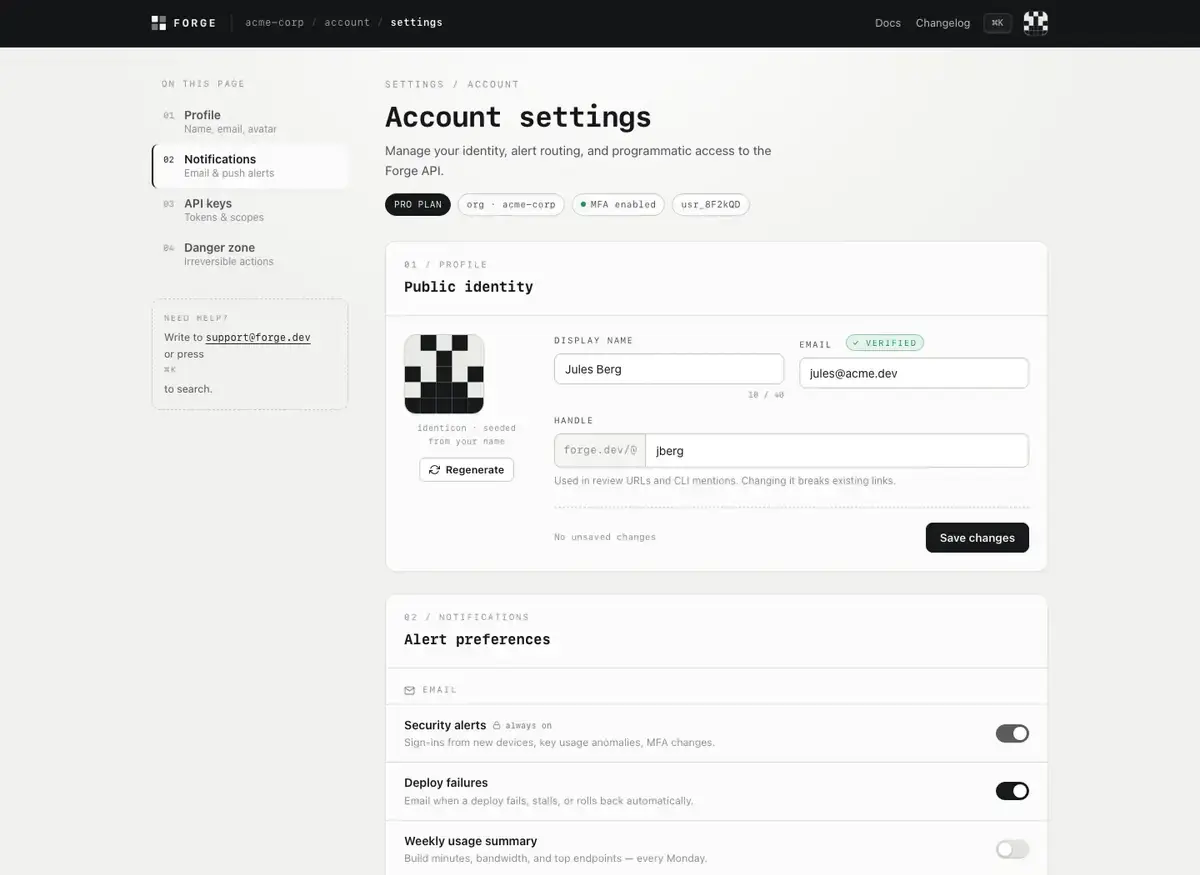
Task: Click the Save changes button
Action: coord(977,538)
